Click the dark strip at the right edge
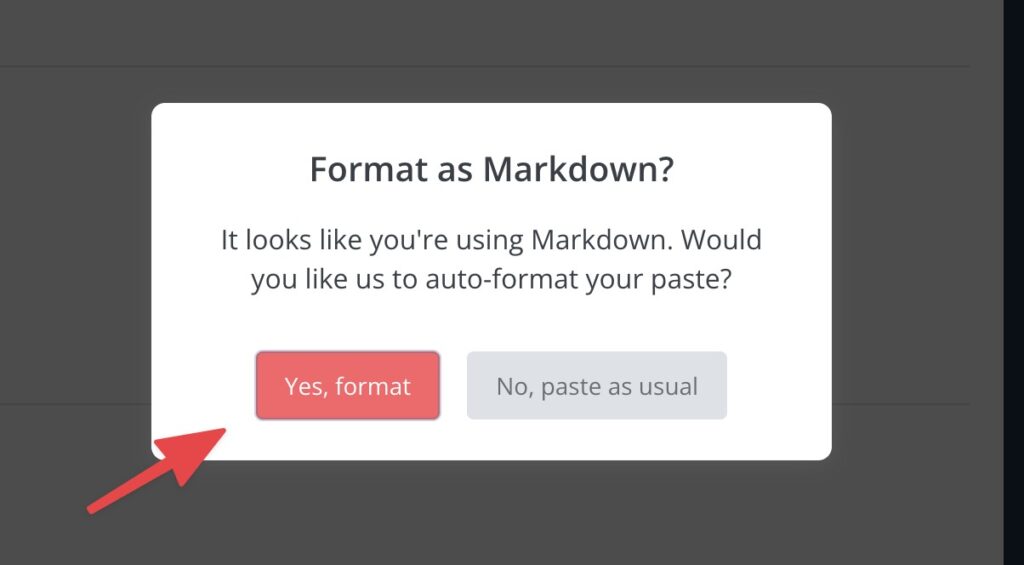The image size is (1024, 565). pos(1014,282)
